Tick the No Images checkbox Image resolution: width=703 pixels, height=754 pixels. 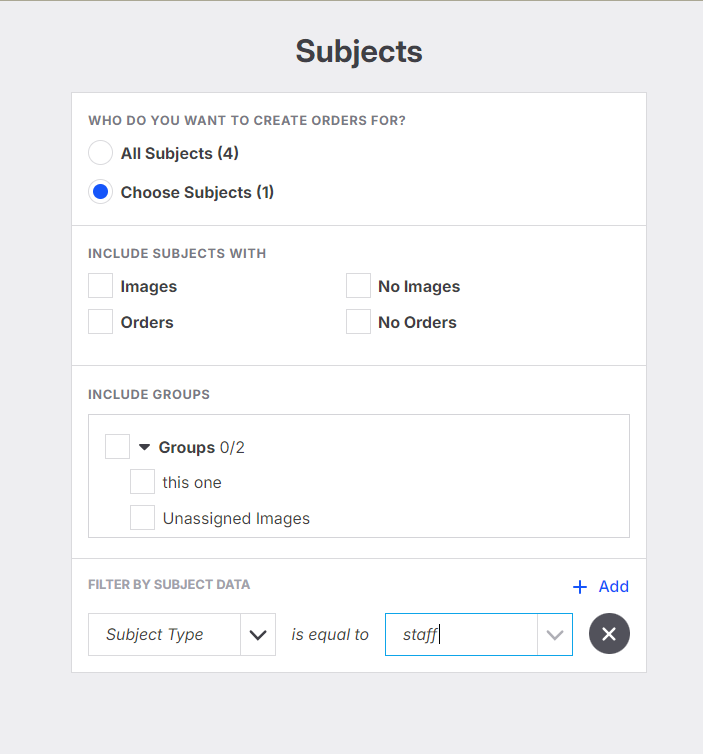point(358,286)
